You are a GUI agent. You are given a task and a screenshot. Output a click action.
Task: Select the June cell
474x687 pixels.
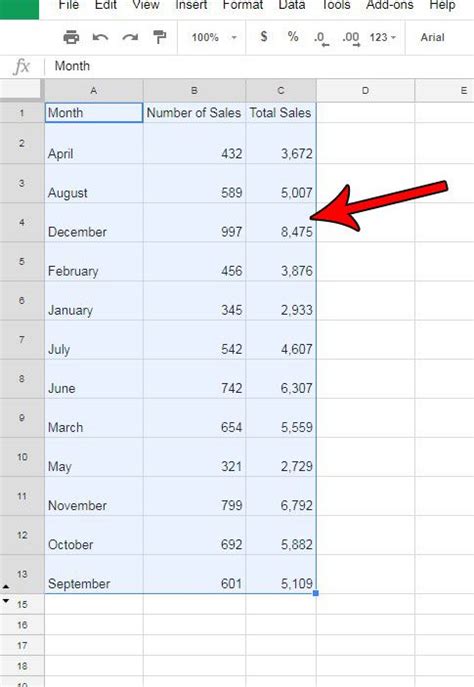[94, 379]
